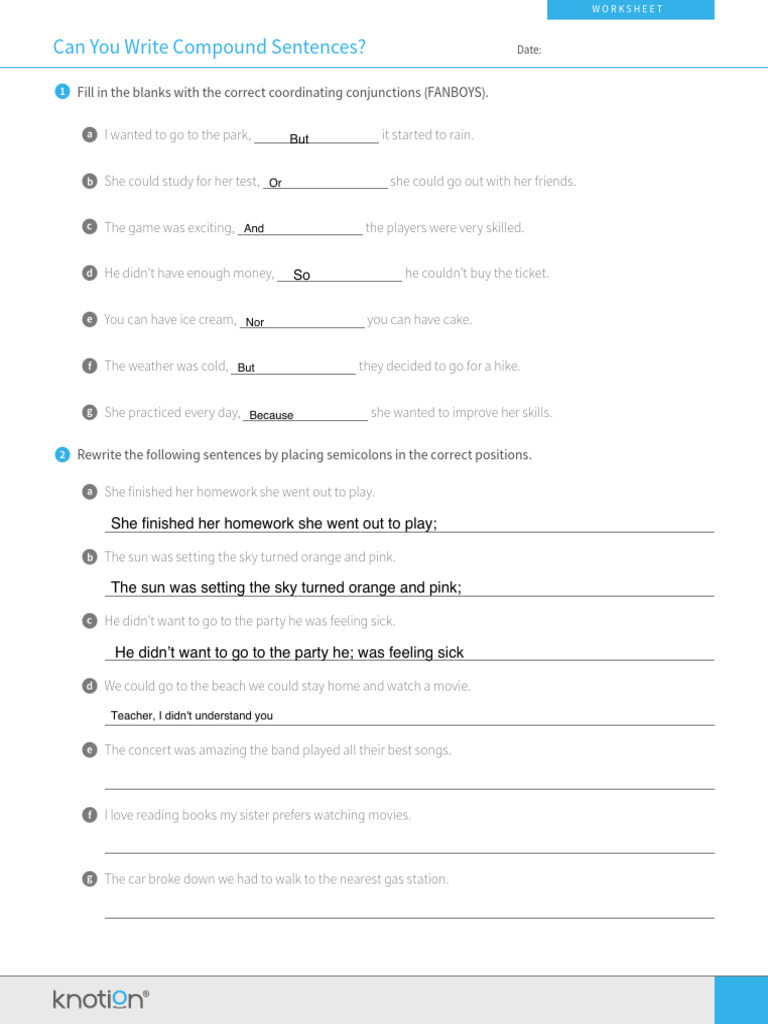Click the section 2 number badge
768x1024 pixels.
point(62,455)
